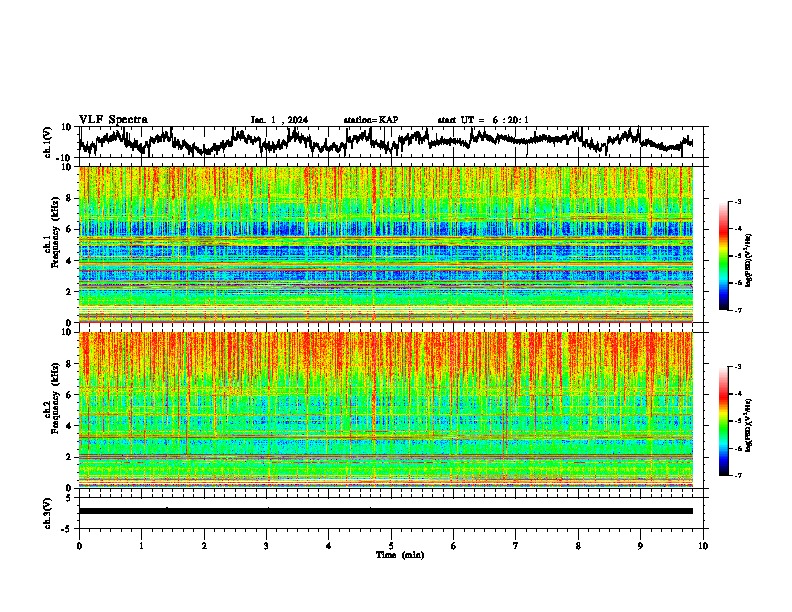
Task: Click the ch.1 color scale bar
Action: (x=723, y=256)
